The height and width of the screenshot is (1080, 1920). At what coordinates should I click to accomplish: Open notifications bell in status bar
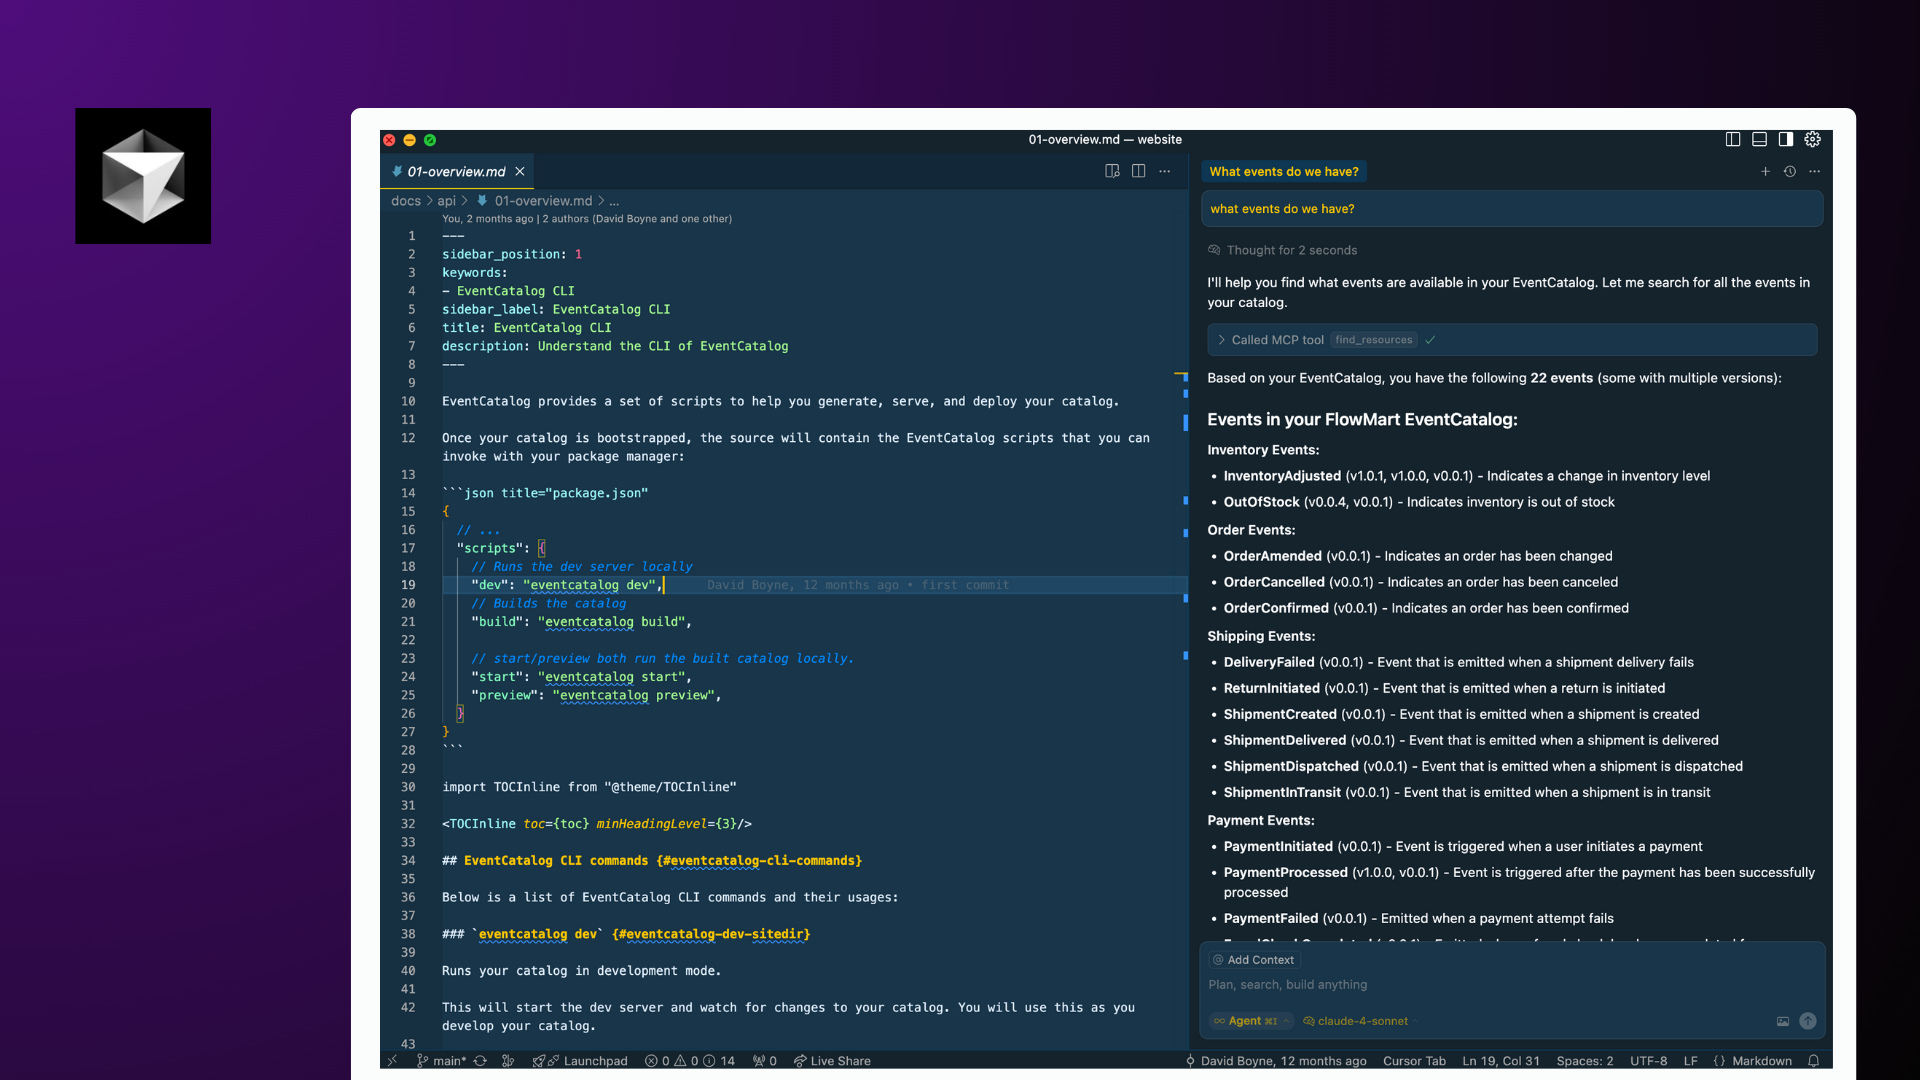coord(1813,1061)
